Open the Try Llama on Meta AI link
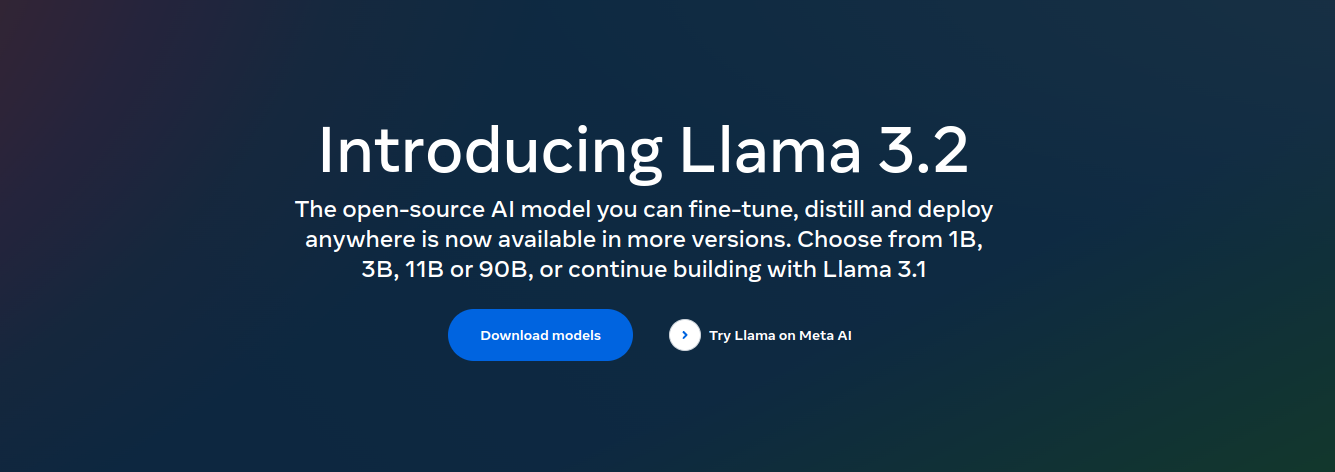1335x472 pixels. click(x=780, y=336)
